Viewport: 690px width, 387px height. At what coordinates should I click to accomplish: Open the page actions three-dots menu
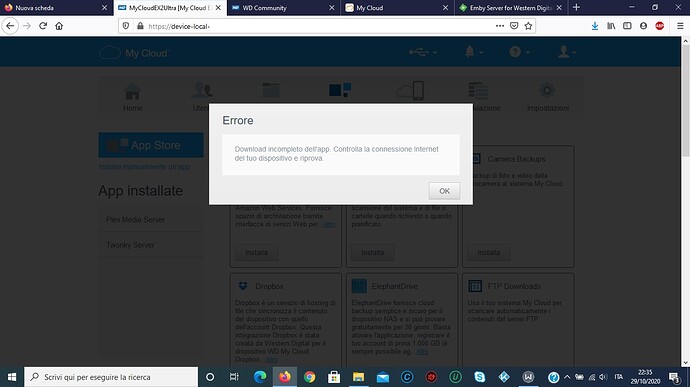pos(499,26)
